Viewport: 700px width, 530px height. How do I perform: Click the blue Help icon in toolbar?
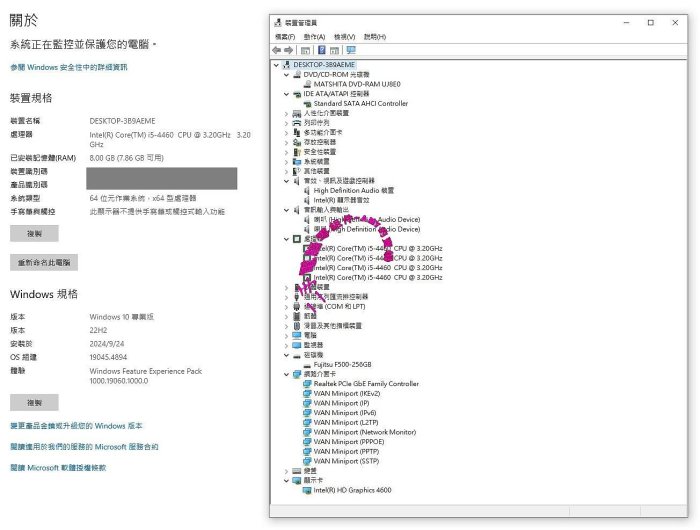322,50
